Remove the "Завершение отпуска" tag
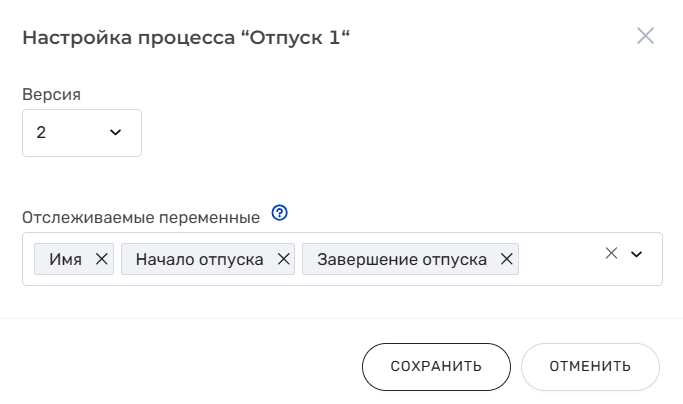 (507, 259)
